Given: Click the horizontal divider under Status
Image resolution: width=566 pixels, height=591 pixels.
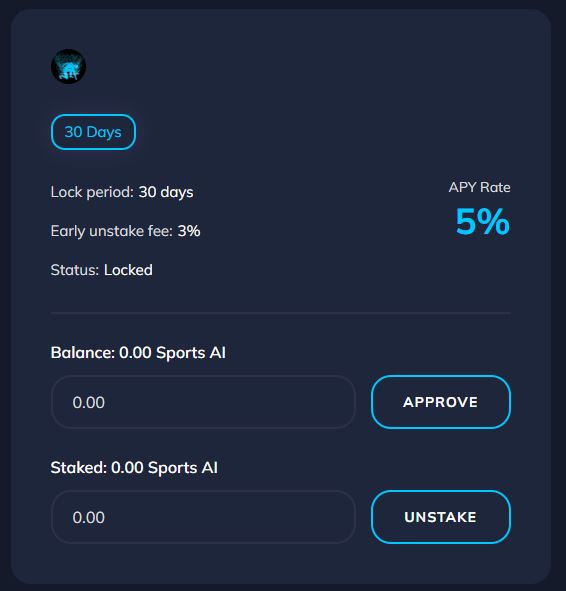Looking at the screenshot, I should [281, 313].
